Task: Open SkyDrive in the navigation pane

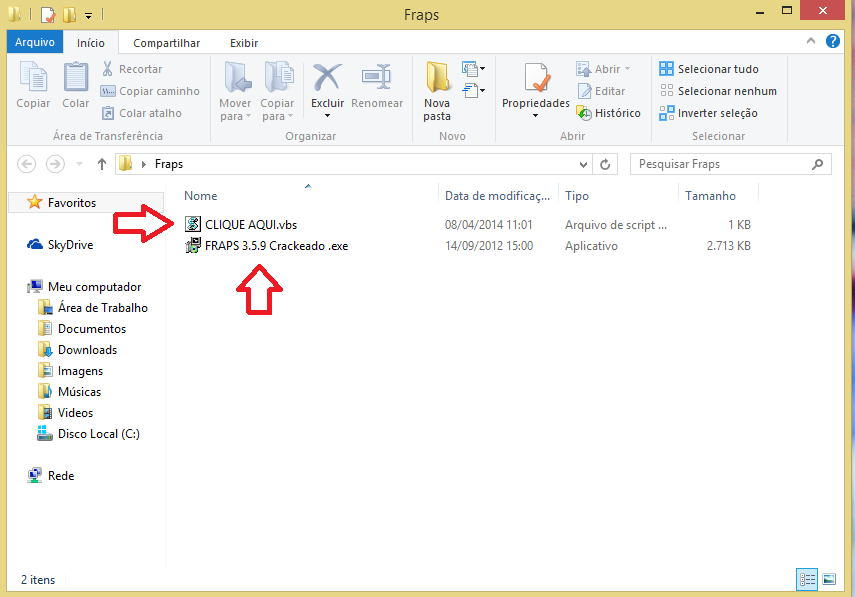Action: (60, 245)
